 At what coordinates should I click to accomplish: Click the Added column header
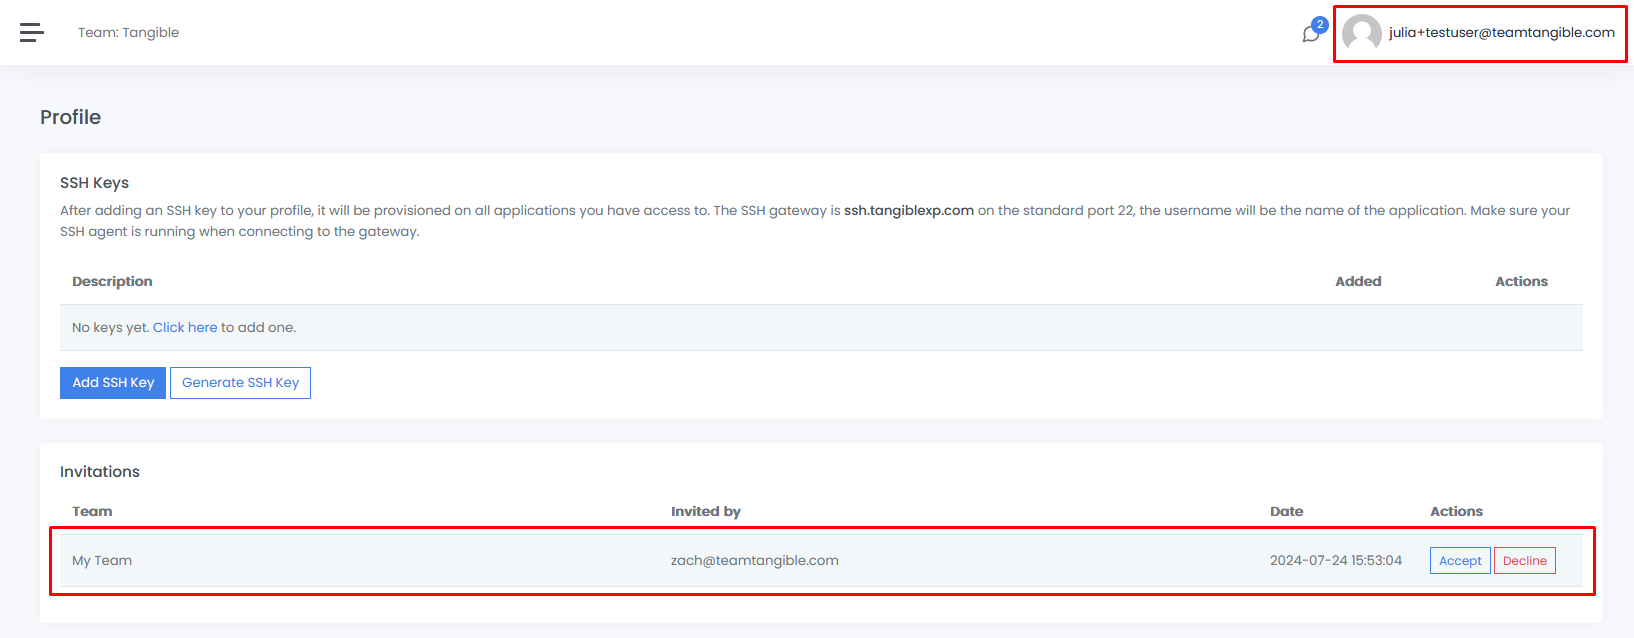click(1357, 282)
